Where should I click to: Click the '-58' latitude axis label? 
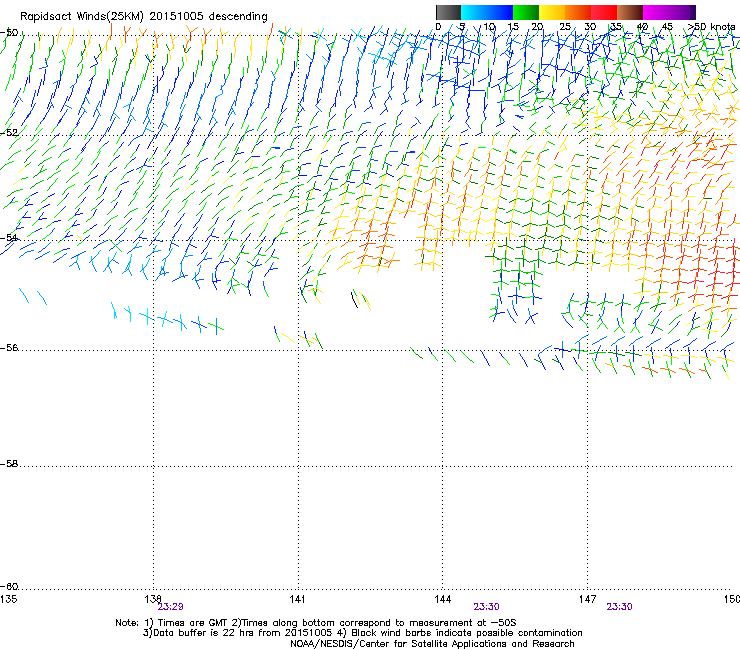tap(9, 464)
